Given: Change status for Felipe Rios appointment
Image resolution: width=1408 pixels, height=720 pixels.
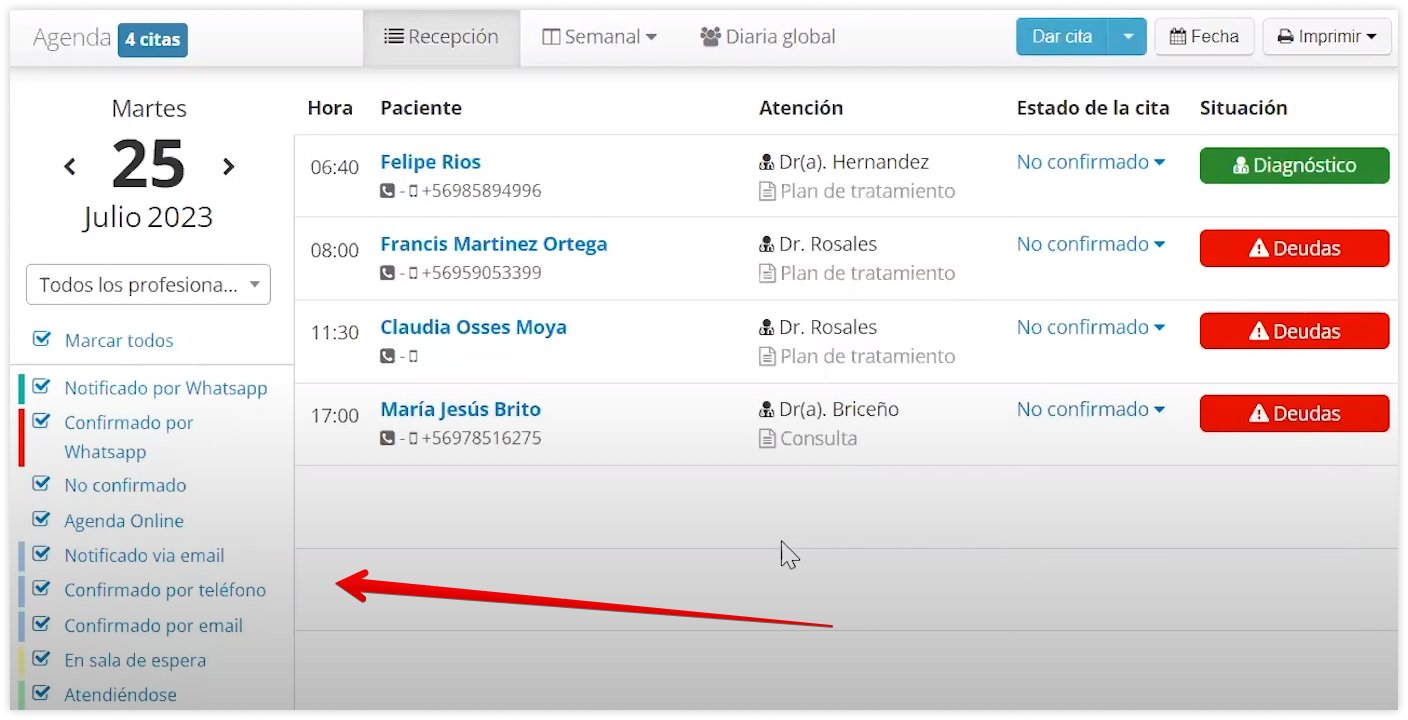Looking at the screenshot, I should pos(1090,162).
